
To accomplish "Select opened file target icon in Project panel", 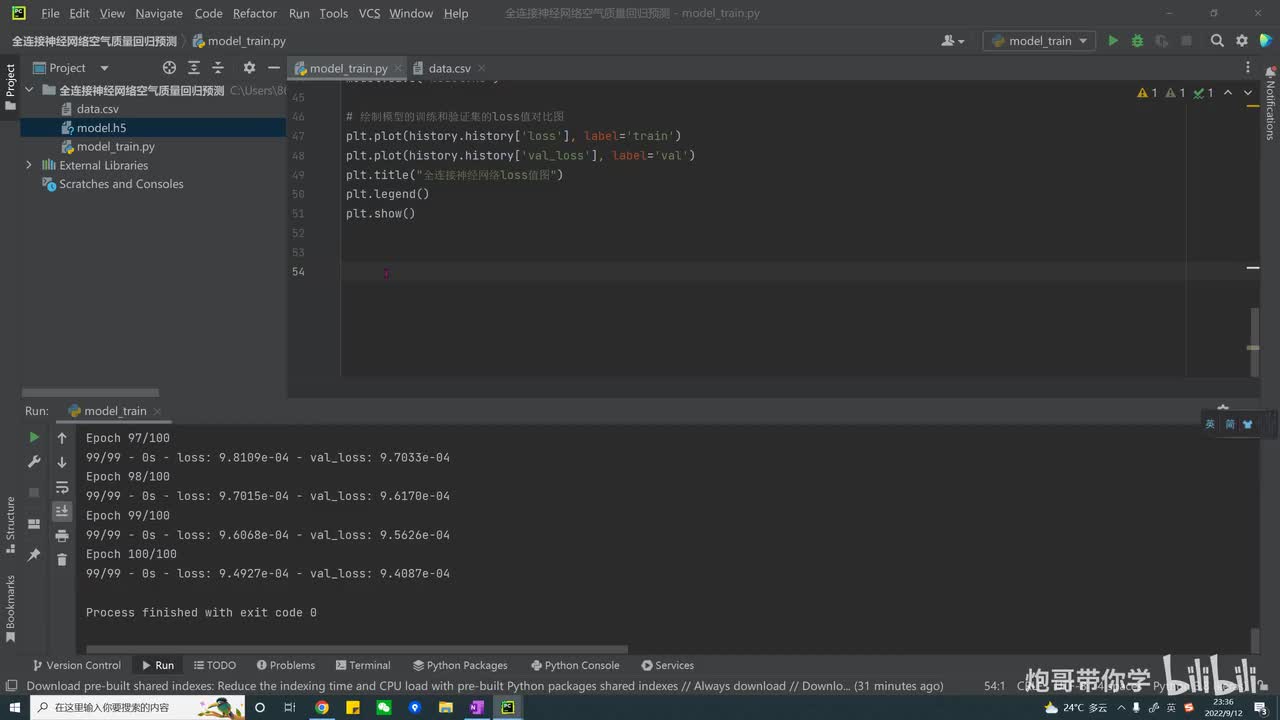I will tap(169, 68).
